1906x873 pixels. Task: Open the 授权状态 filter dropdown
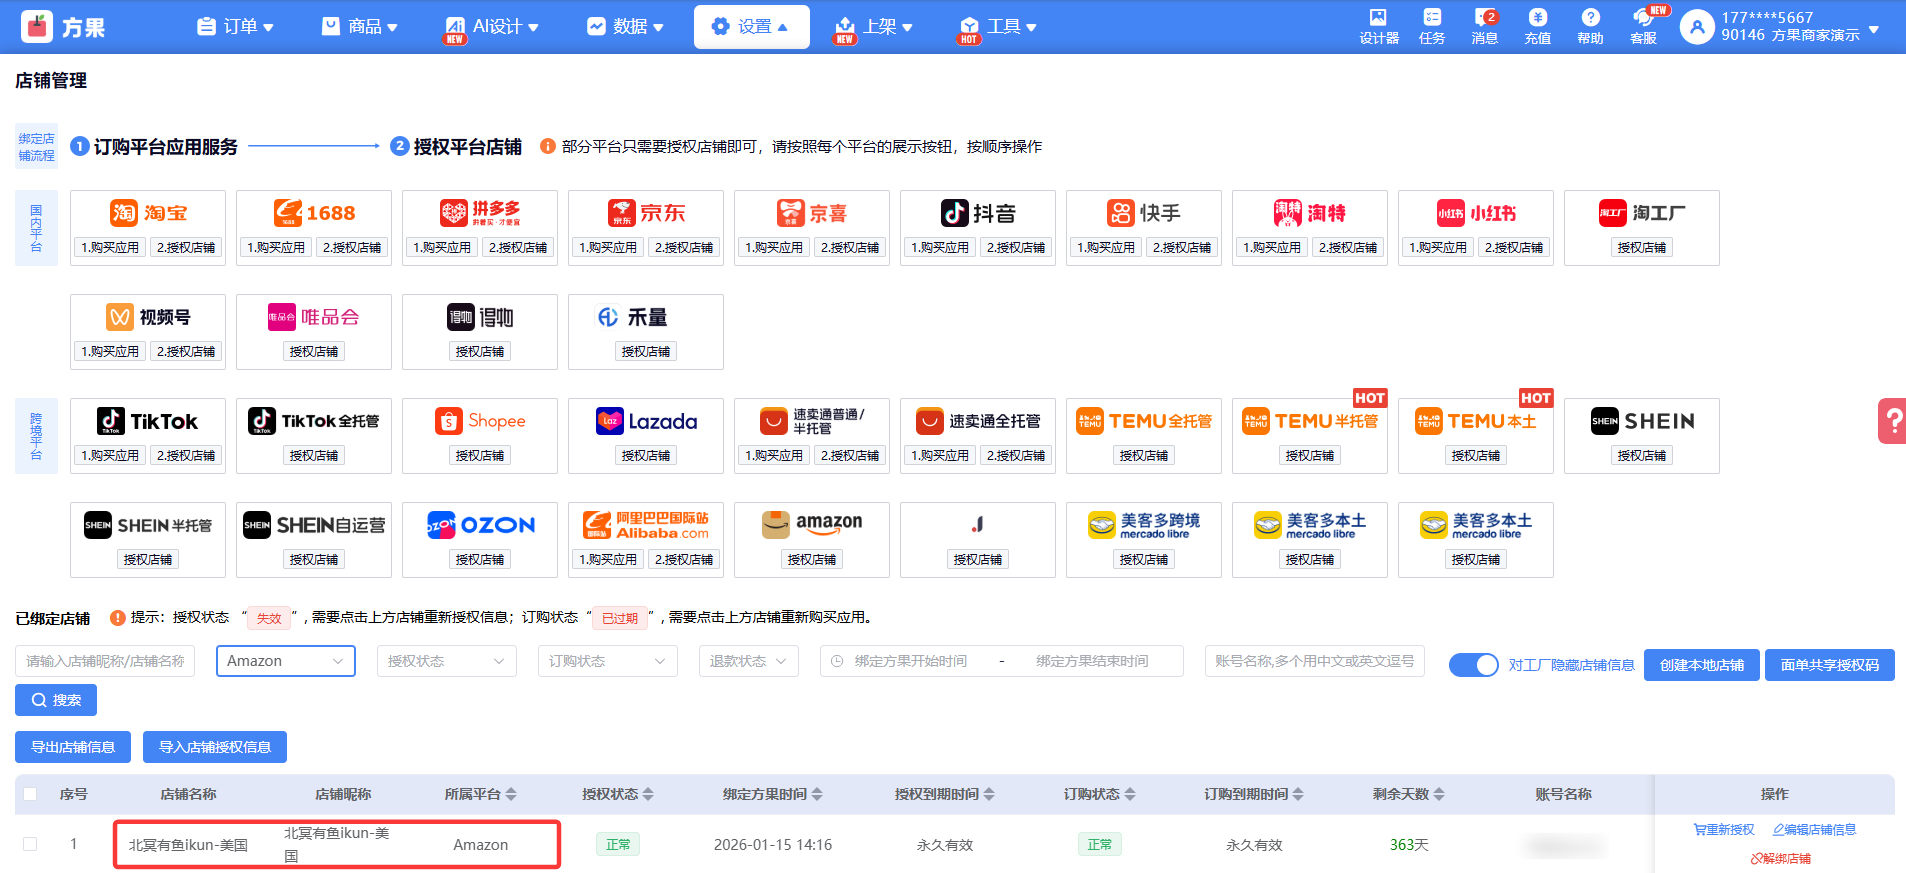(446, 661)
